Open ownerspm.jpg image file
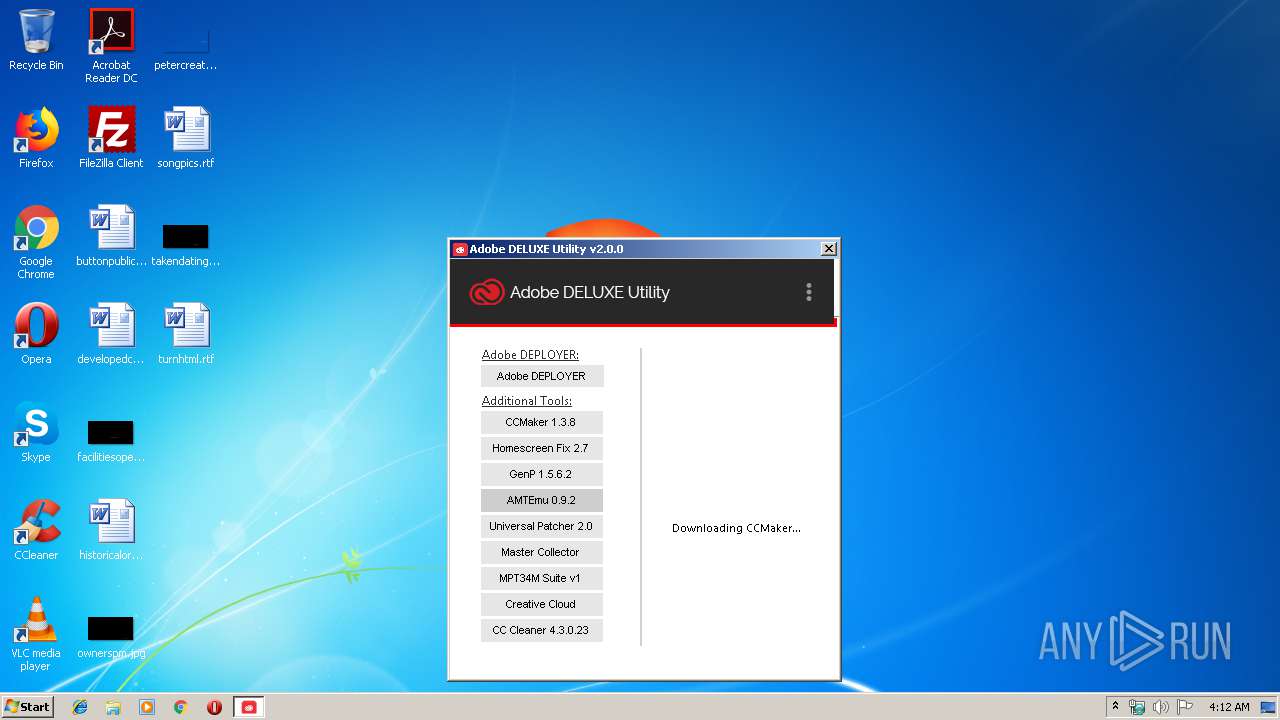Screen dimensions: 1280x720 tap(111, 637)
